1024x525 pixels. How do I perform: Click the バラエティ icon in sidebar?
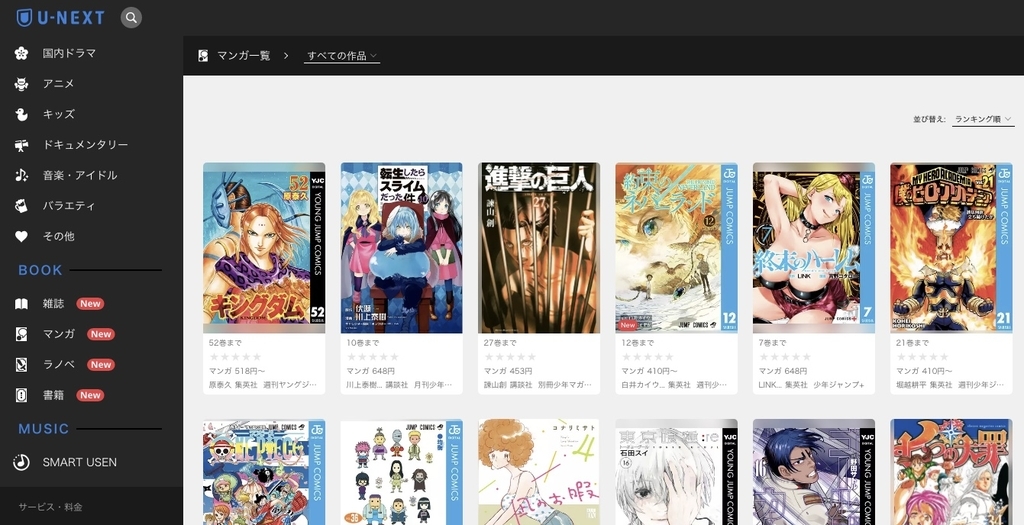(22, 206)
